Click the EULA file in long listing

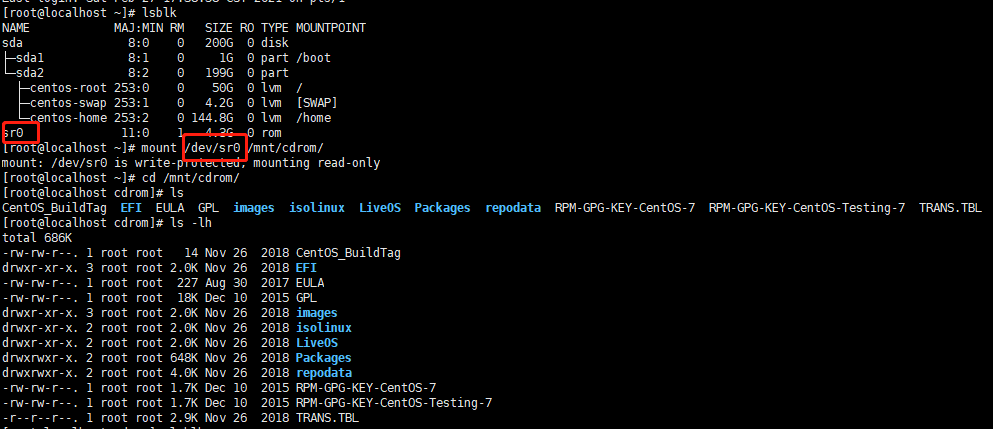click(x=310, y=282)
